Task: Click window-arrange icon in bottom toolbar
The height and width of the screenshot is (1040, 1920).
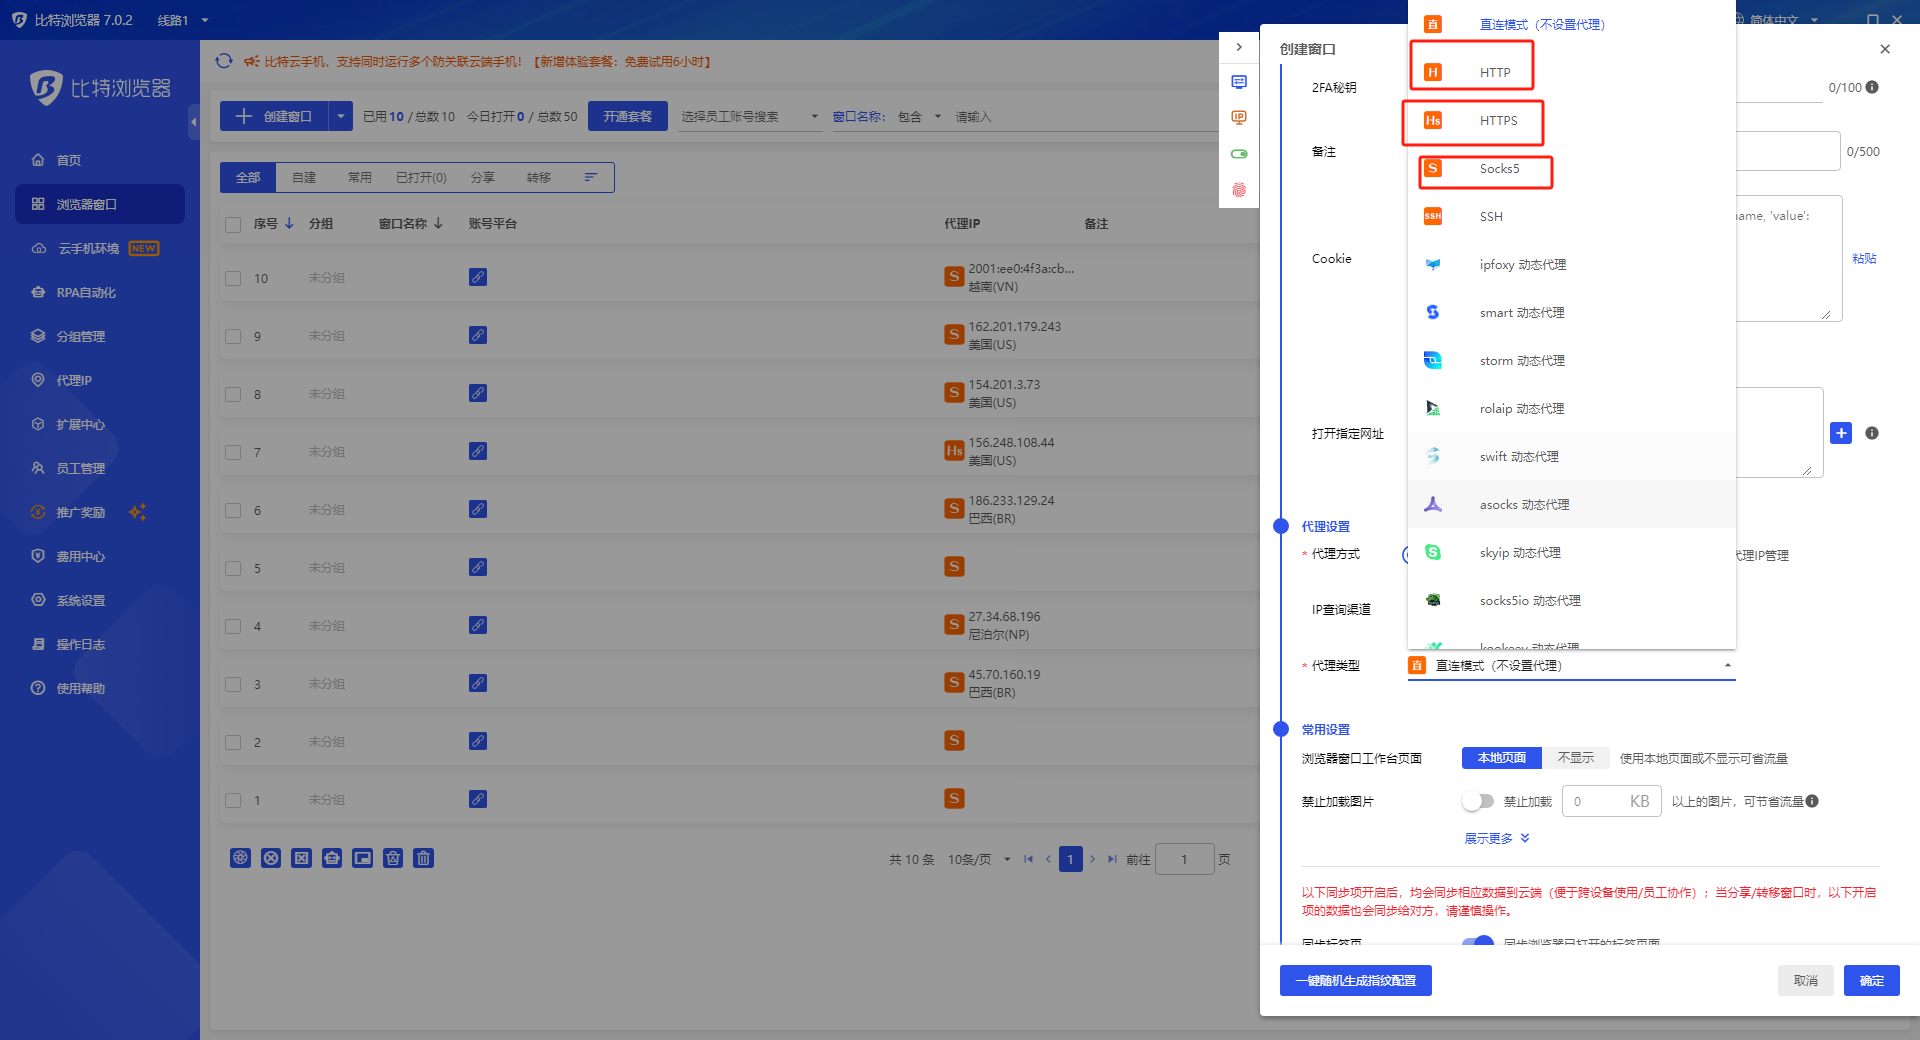Action: point(362,858)
